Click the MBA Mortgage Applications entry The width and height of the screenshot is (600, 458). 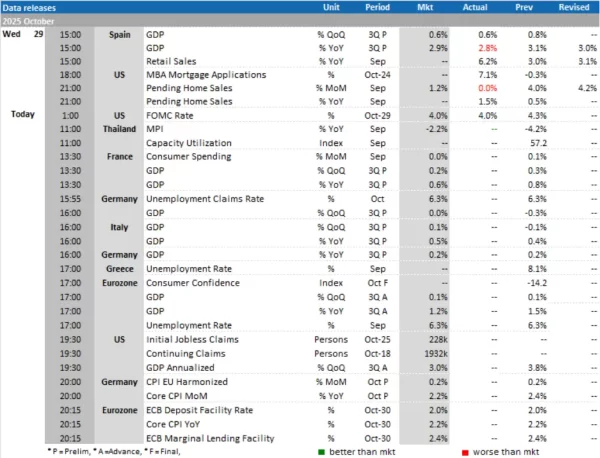click(206, 73)
